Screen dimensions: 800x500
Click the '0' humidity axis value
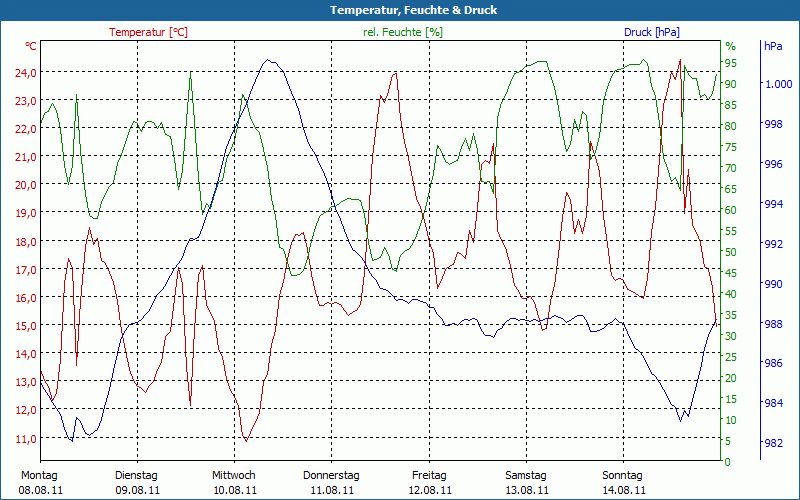(728, 462)
